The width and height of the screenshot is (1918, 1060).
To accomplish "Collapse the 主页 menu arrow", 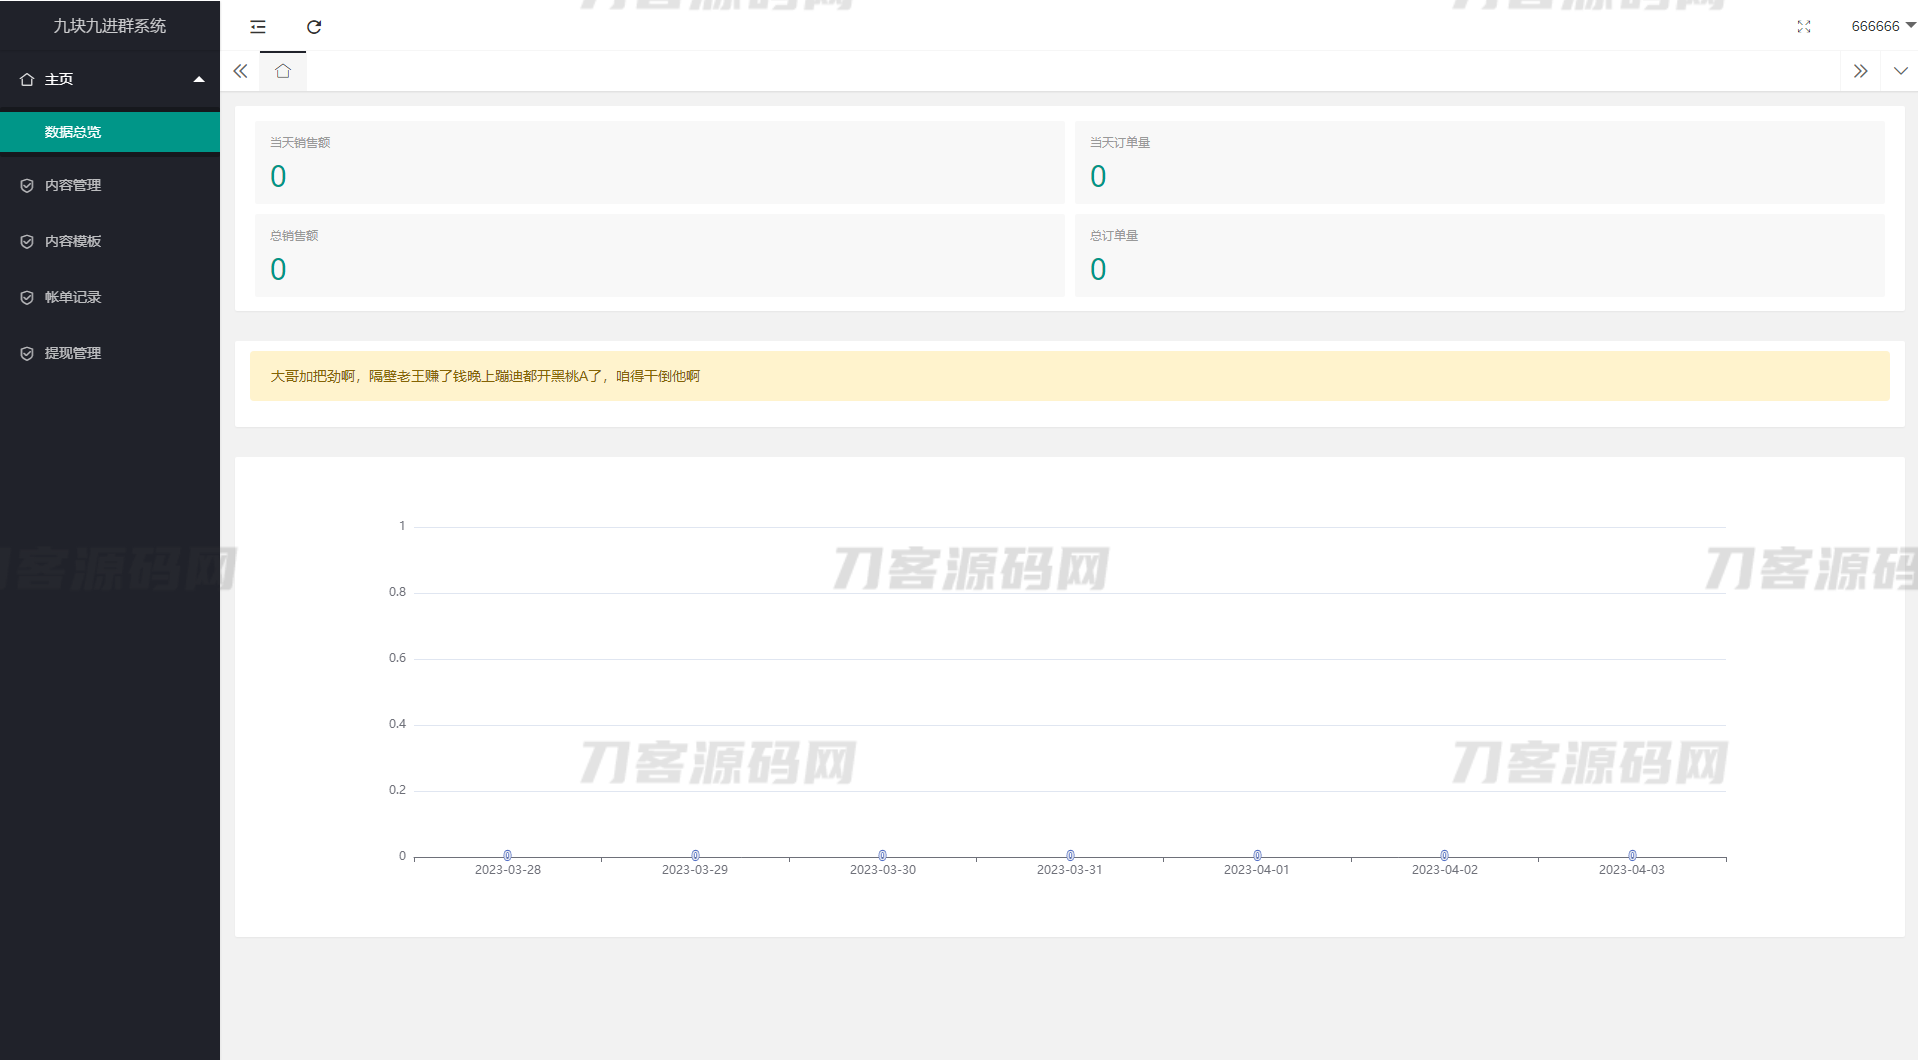I will coord(199,80).
